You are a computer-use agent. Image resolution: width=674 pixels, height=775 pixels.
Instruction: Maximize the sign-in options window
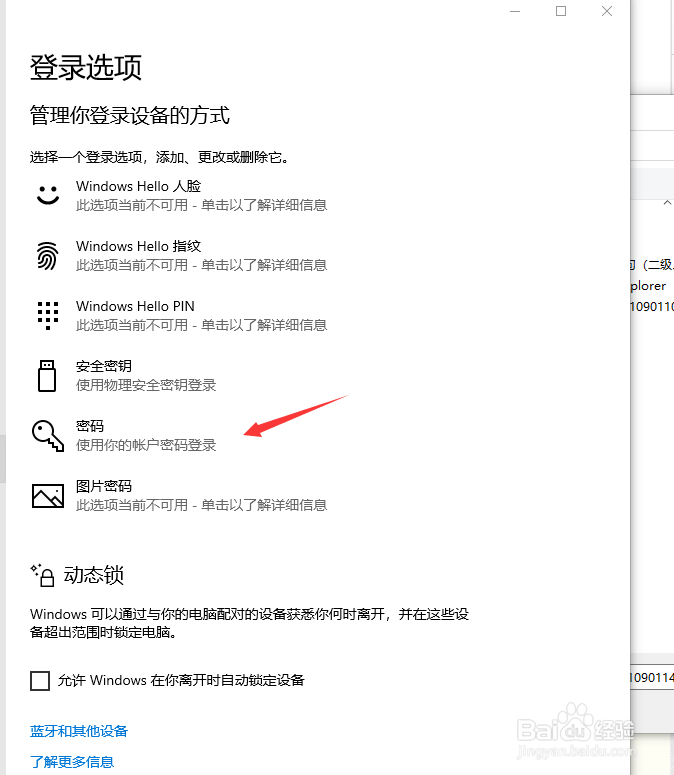point(561,11)
